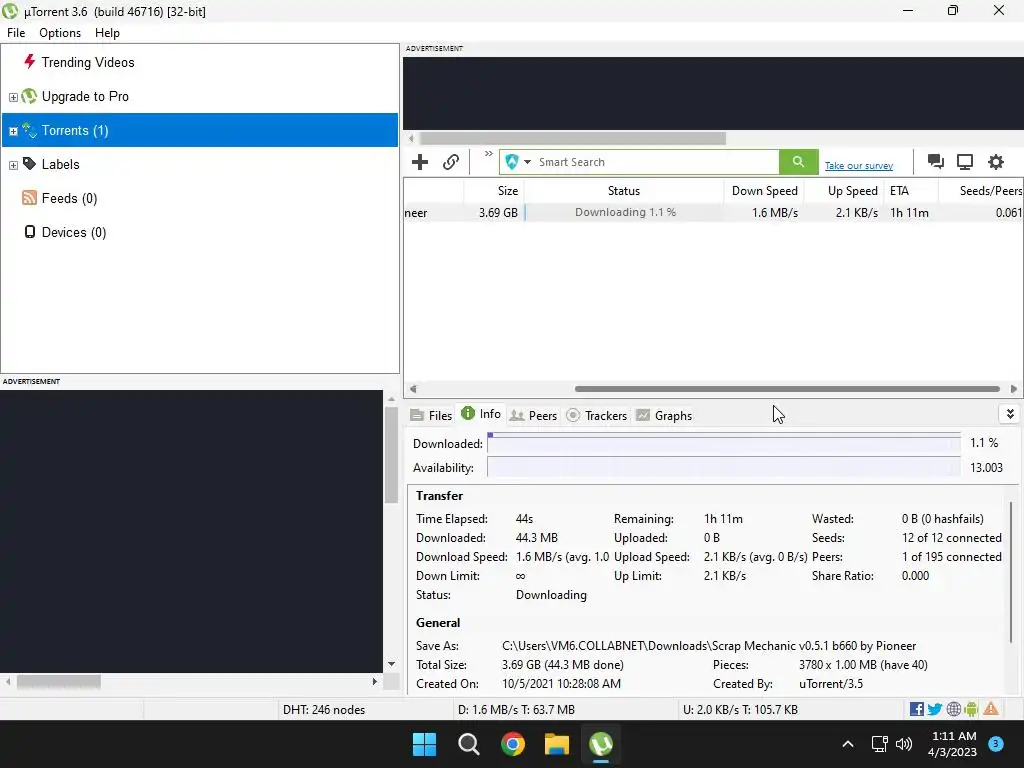1024x768 pixels.
Task: Click the Facebook icon in status bar
Action: tap(916, 709)
